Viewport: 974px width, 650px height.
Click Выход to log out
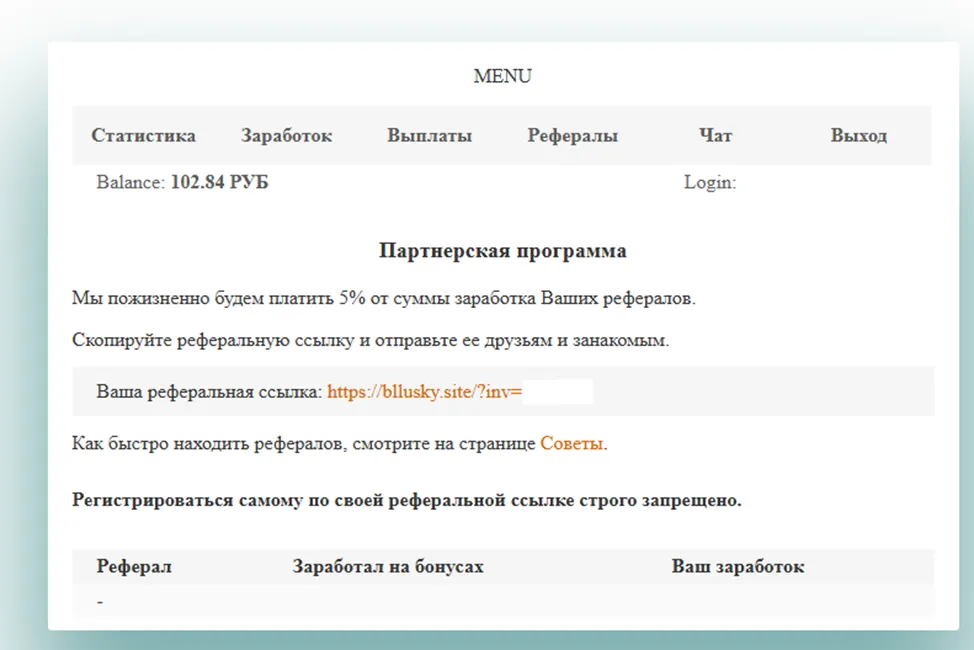[x=859, y=135]
